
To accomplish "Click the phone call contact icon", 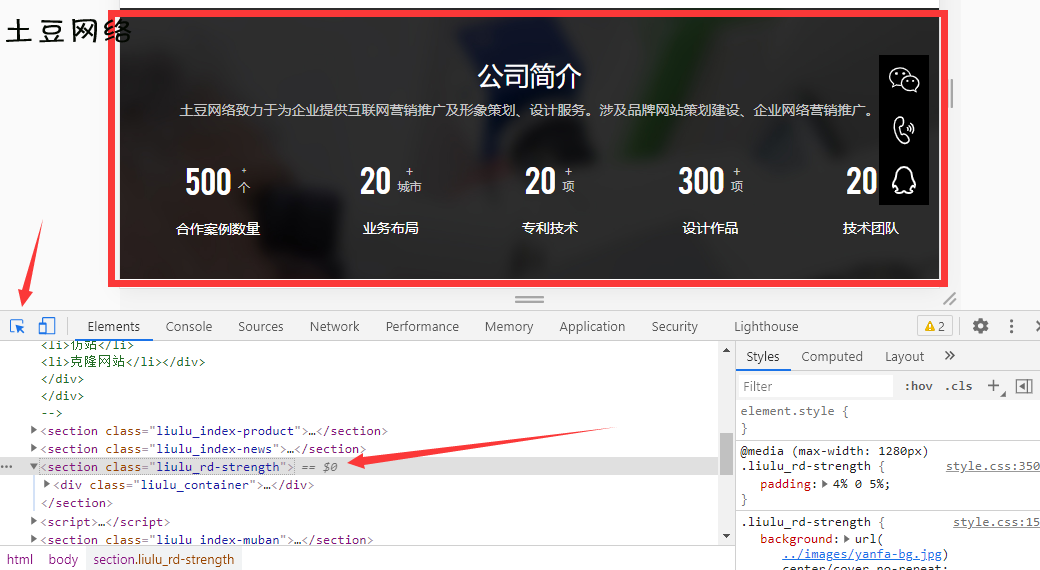I will (904, 130).
